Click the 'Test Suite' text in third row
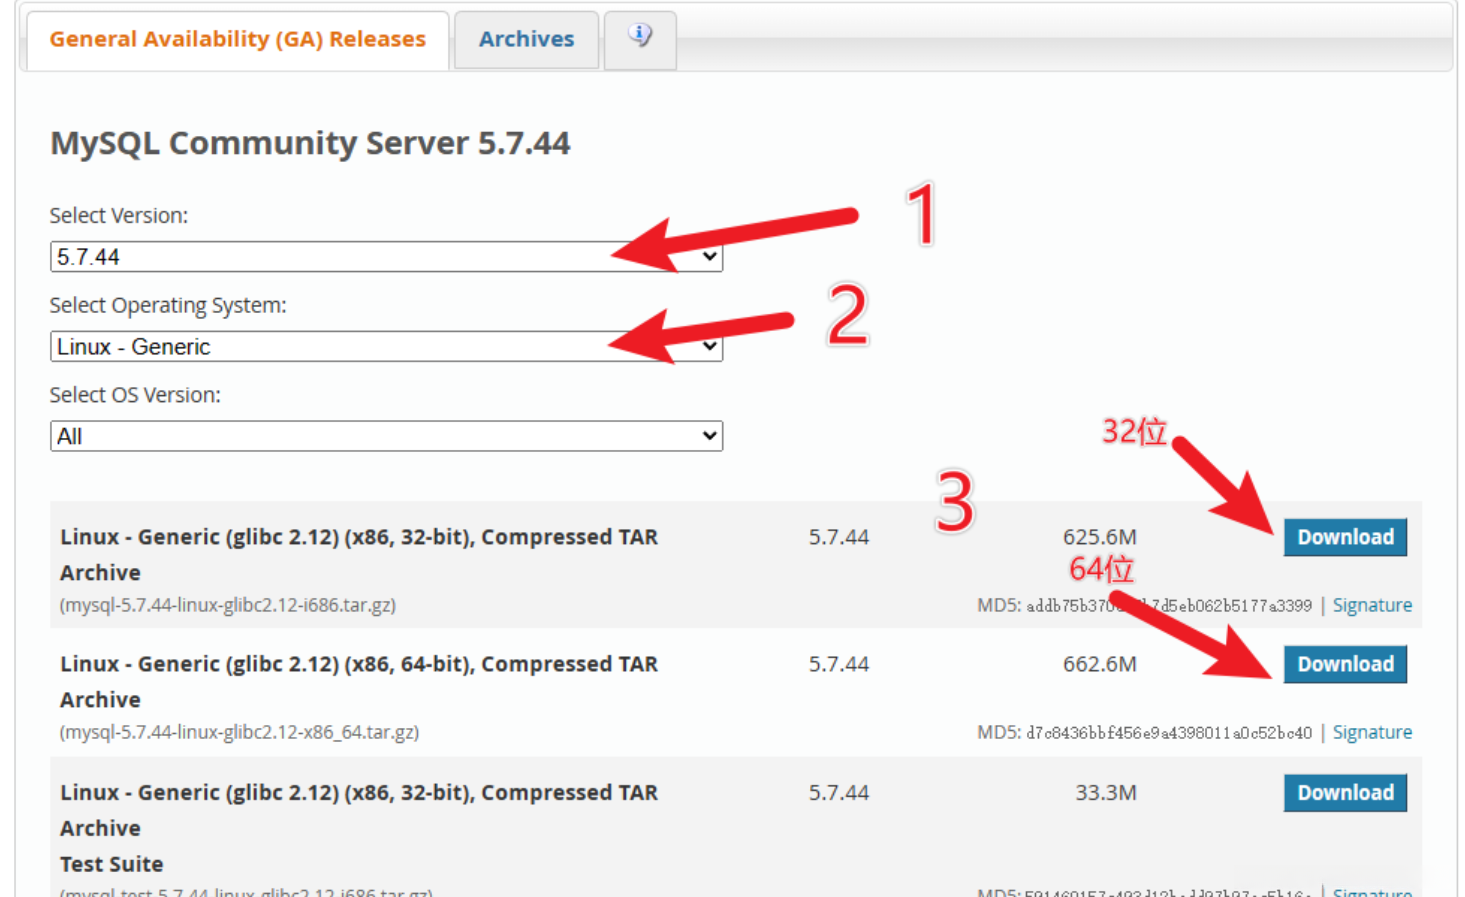Image resolution: width=1465 pixels, height=897 pixels. tap(111, 864)
